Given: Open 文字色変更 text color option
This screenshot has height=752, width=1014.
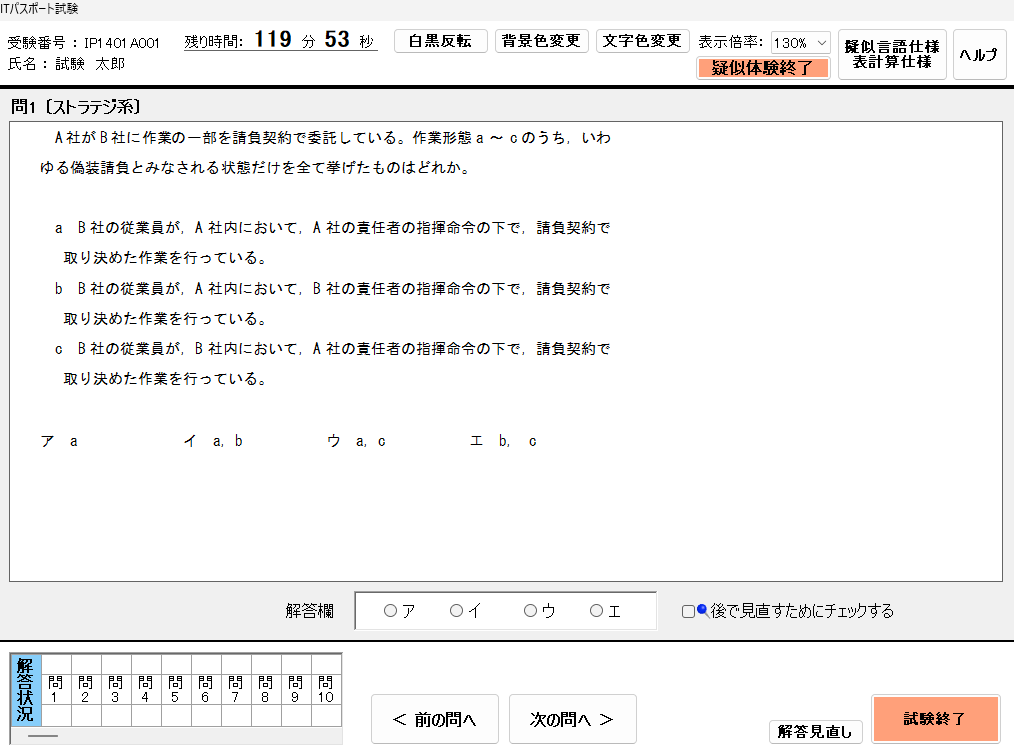Looking at the screenshot, I should tap(643, 41).
